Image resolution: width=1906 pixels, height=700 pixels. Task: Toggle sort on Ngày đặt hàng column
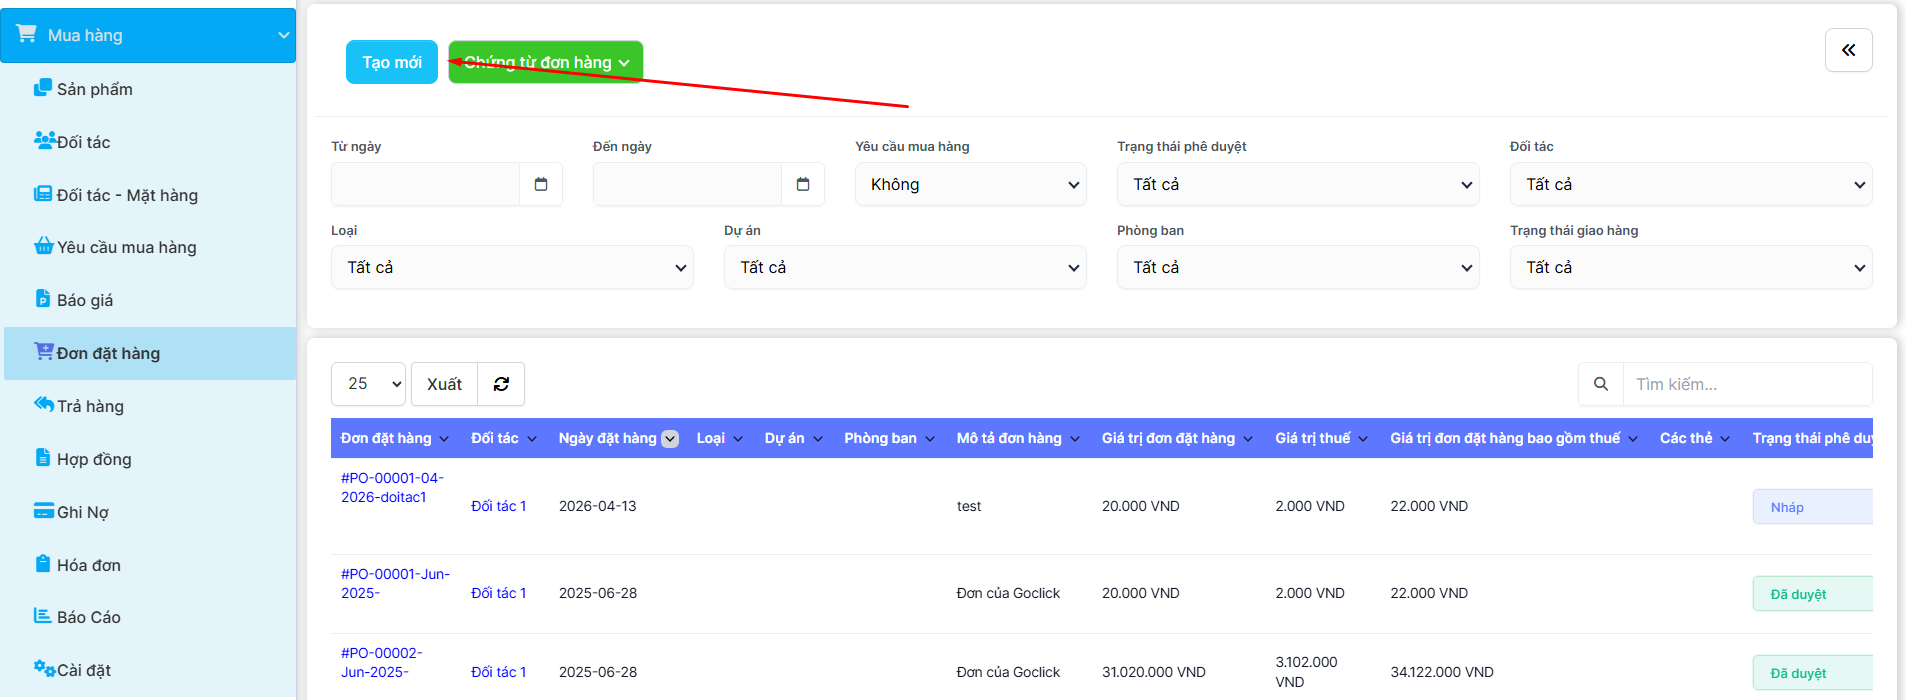click(x=670, y=438)
